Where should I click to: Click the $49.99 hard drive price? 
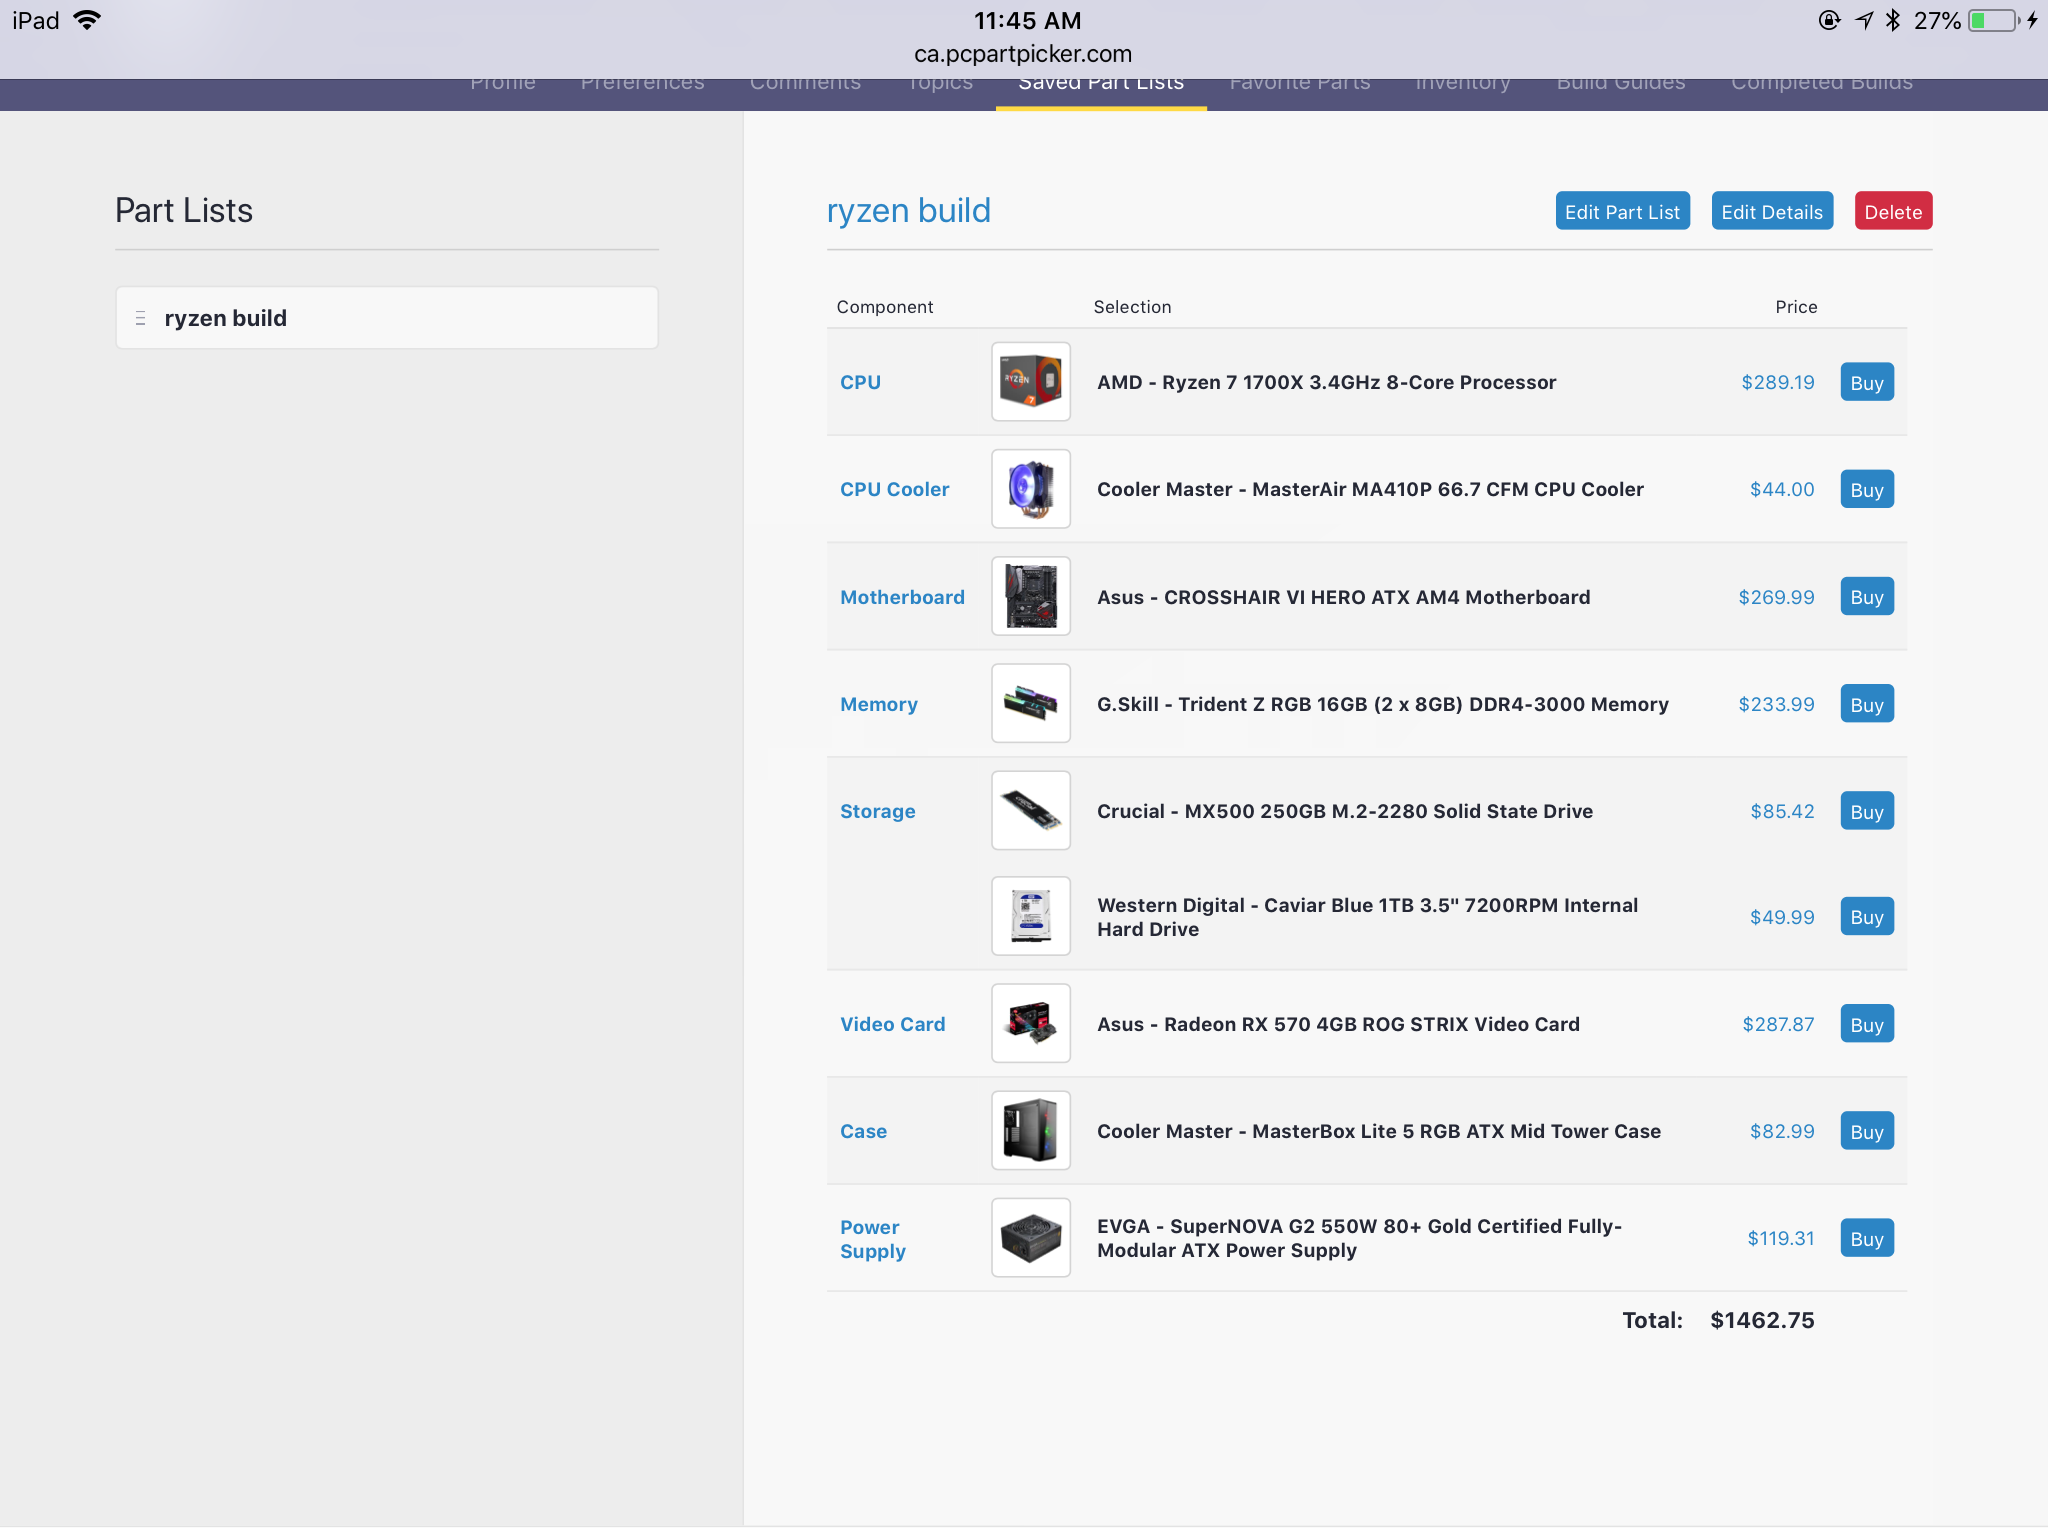(x=1781, y=917)
